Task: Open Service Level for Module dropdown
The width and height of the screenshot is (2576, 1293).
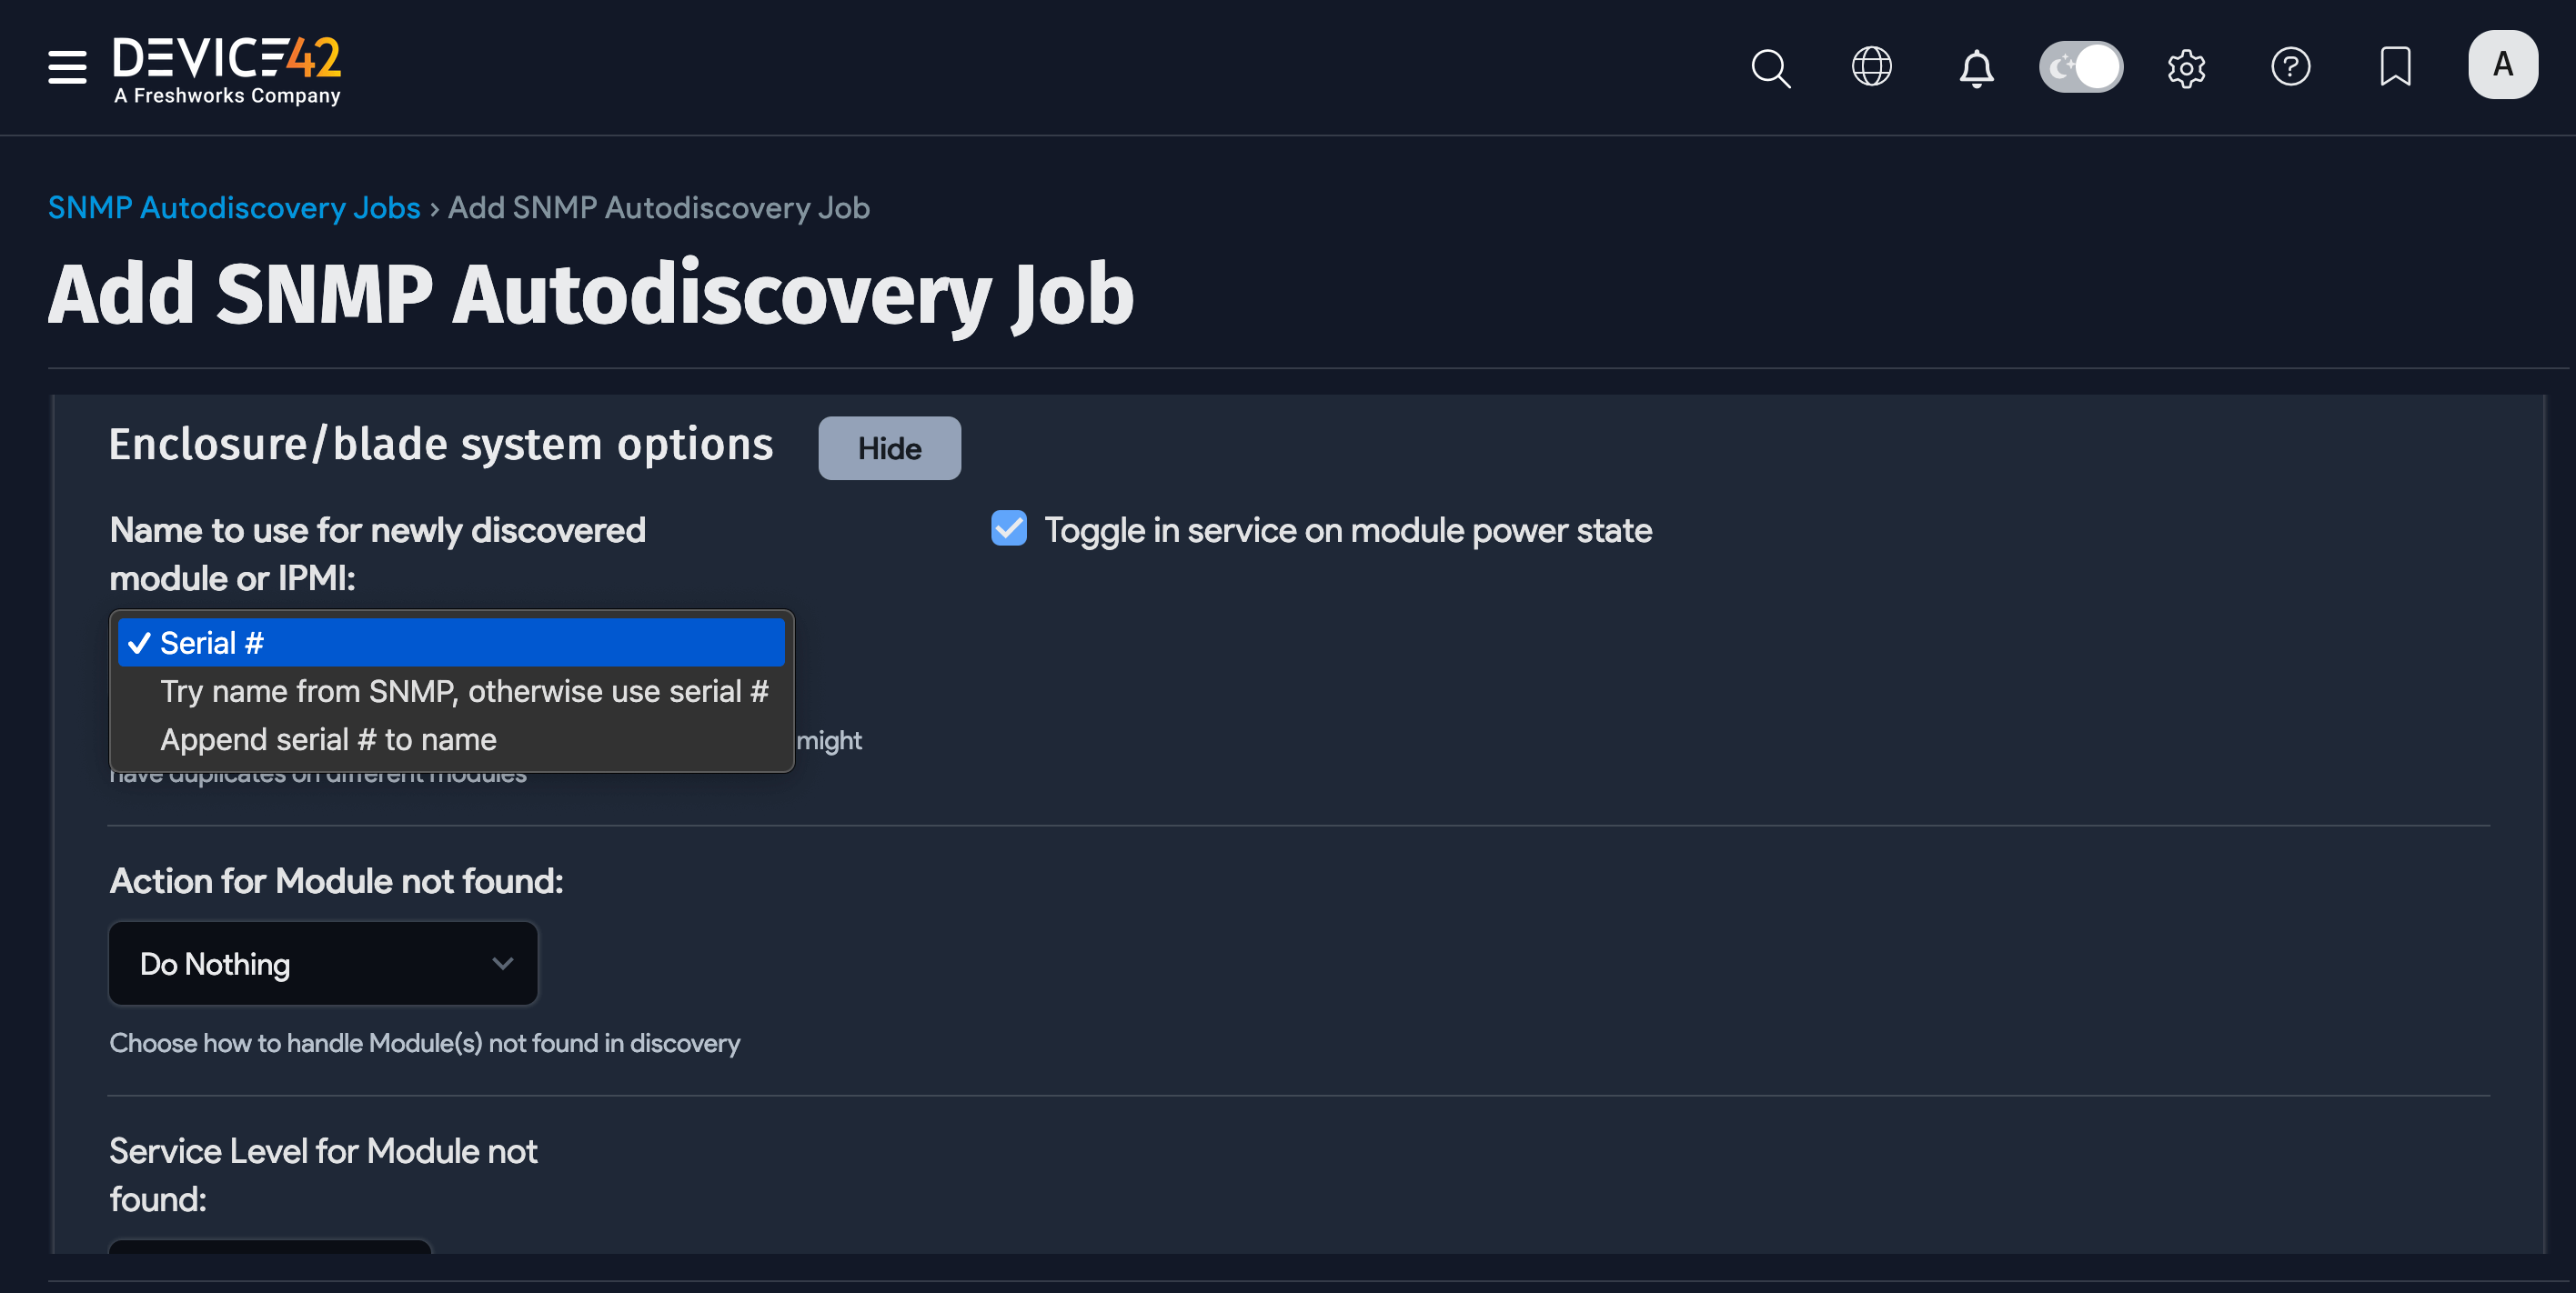Action: click(x=270, y=1246)
